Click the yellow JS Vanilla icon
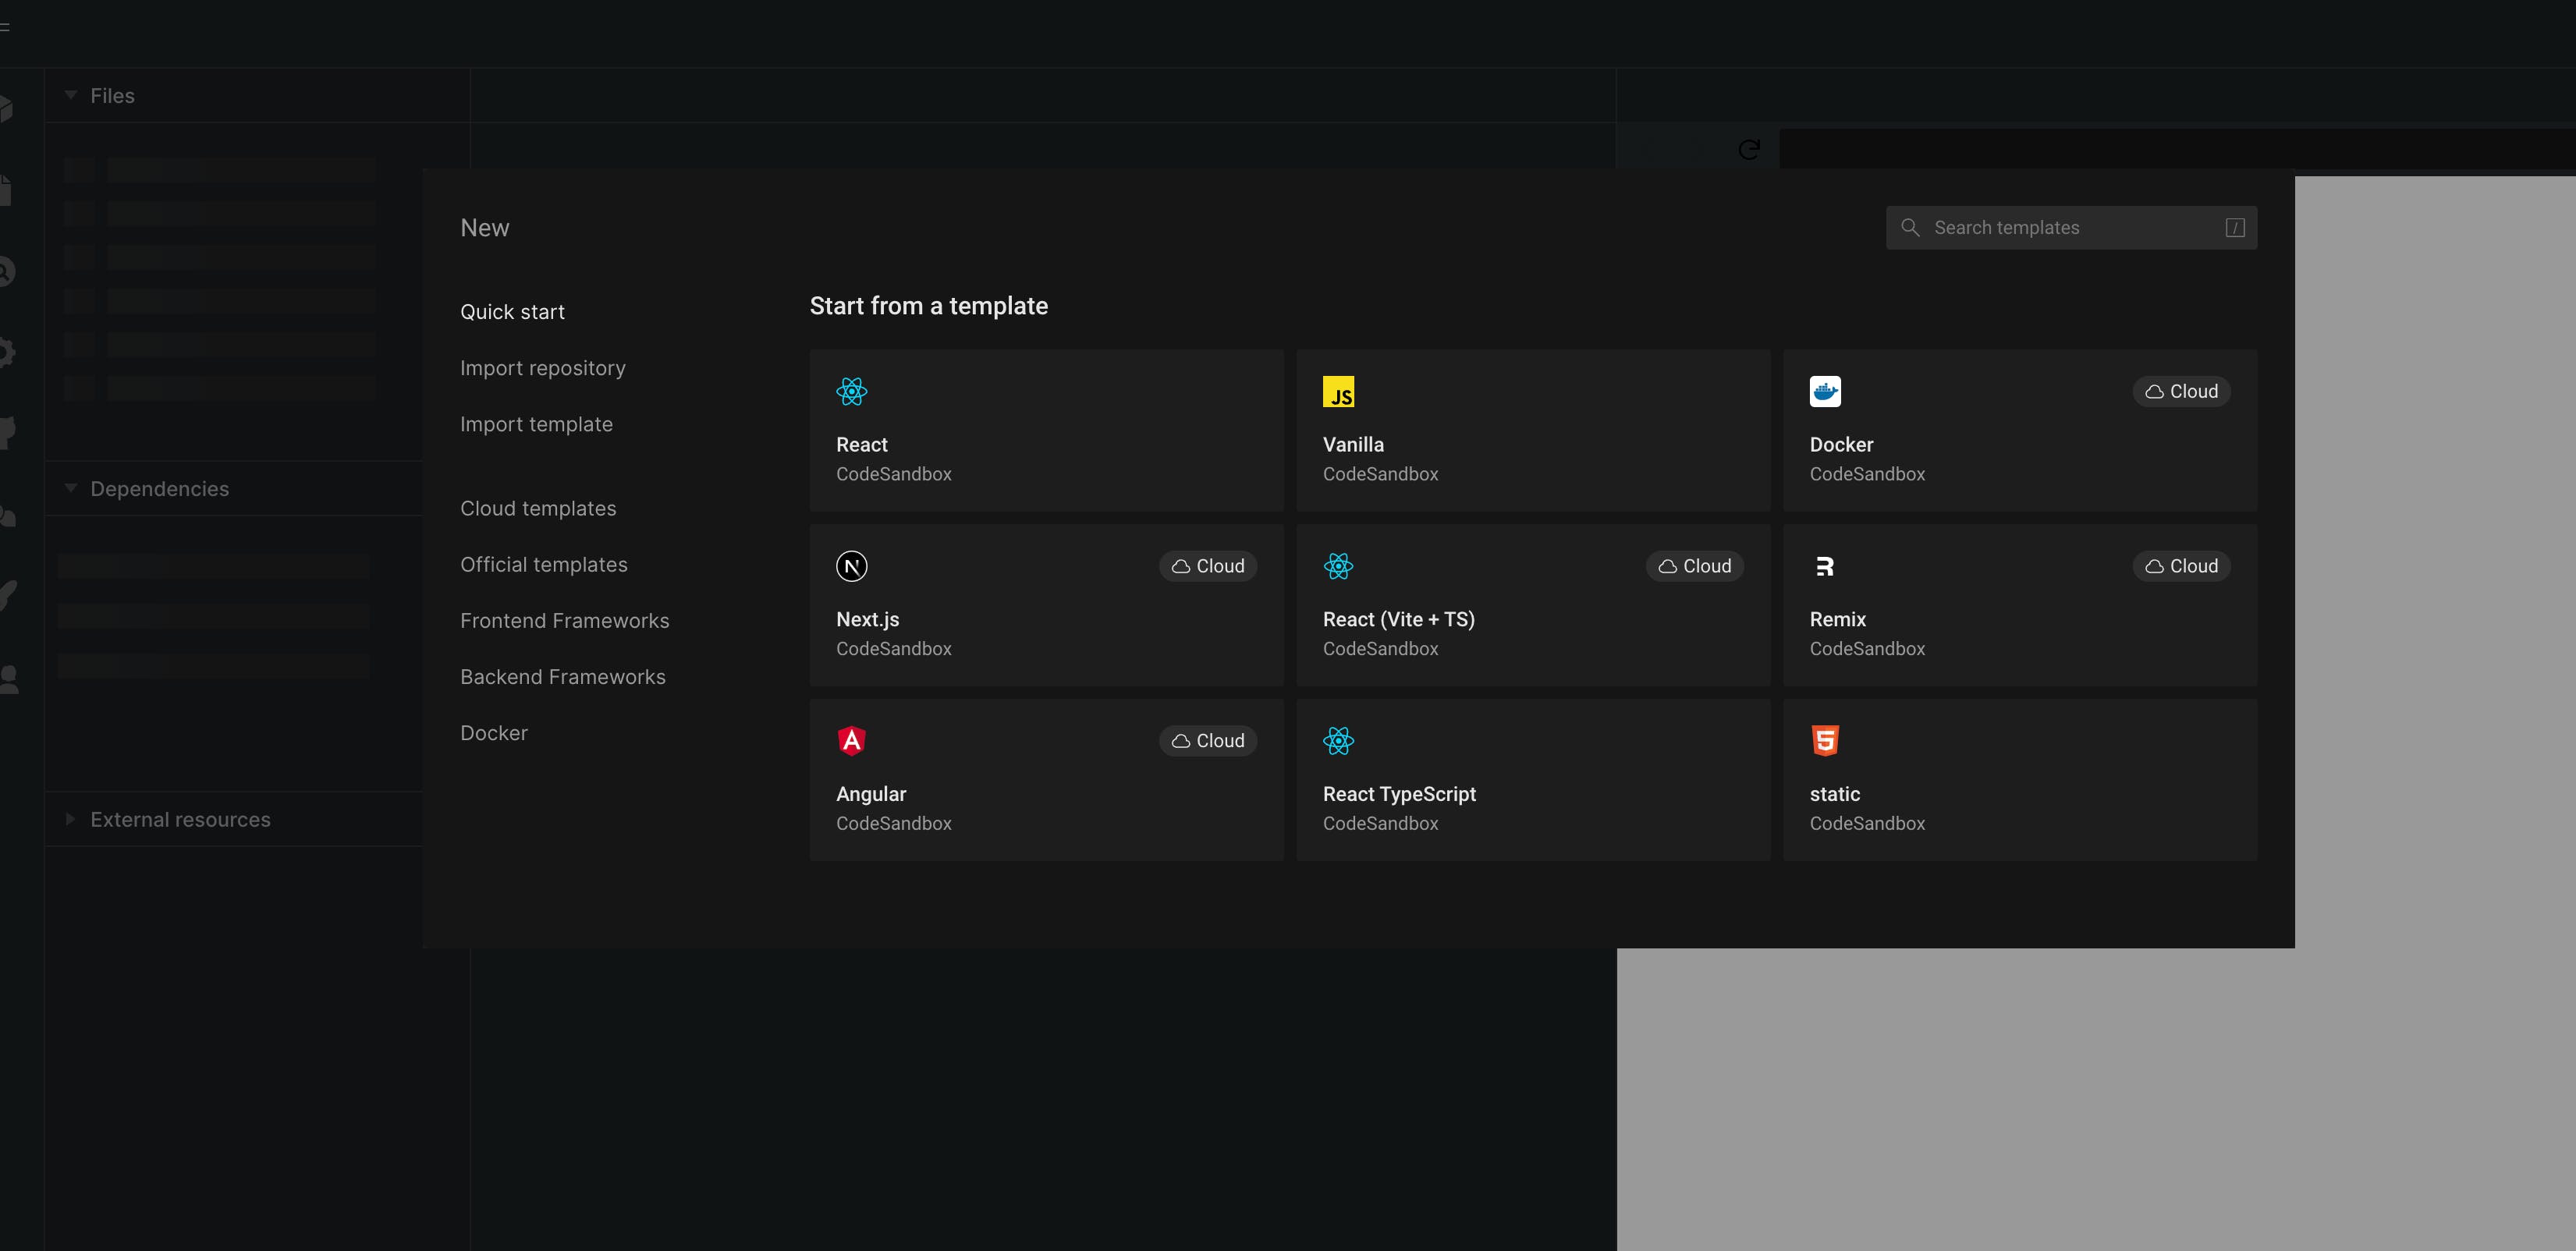 pyautogui.click(x=1338, y=391)
